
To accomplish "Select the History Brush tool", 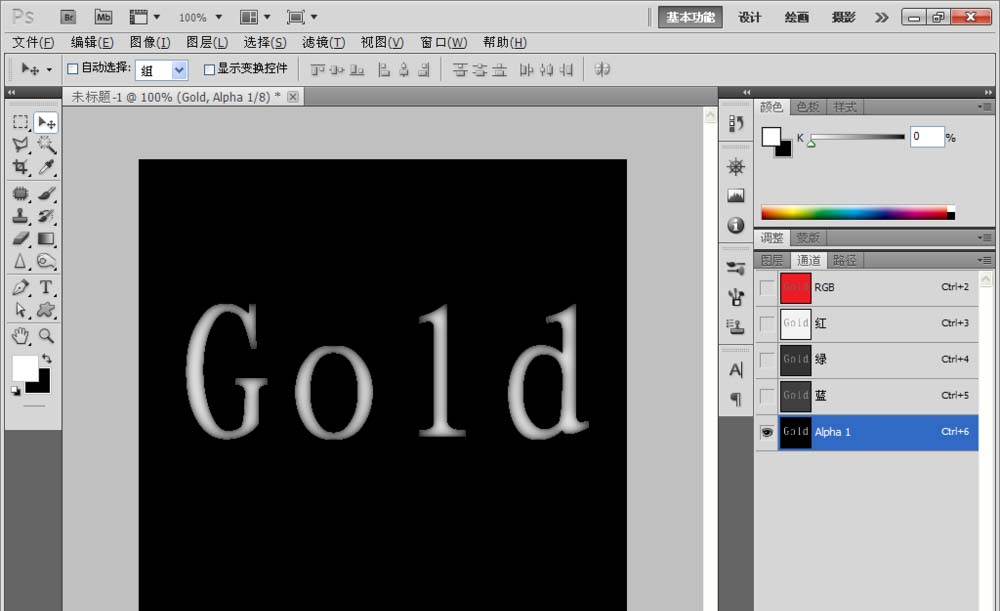I will 46,216.
